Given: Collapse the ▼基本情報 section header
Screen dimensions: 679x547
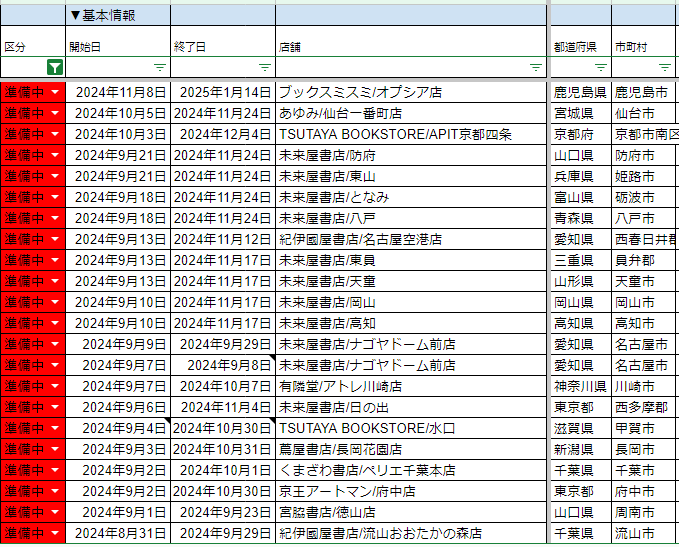Looking at the screenshot, I should click(103, 16).
